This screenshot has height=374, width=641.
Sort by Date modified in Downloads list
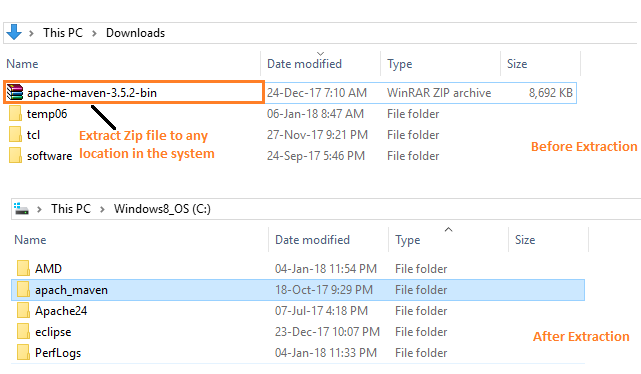point(304,64)
